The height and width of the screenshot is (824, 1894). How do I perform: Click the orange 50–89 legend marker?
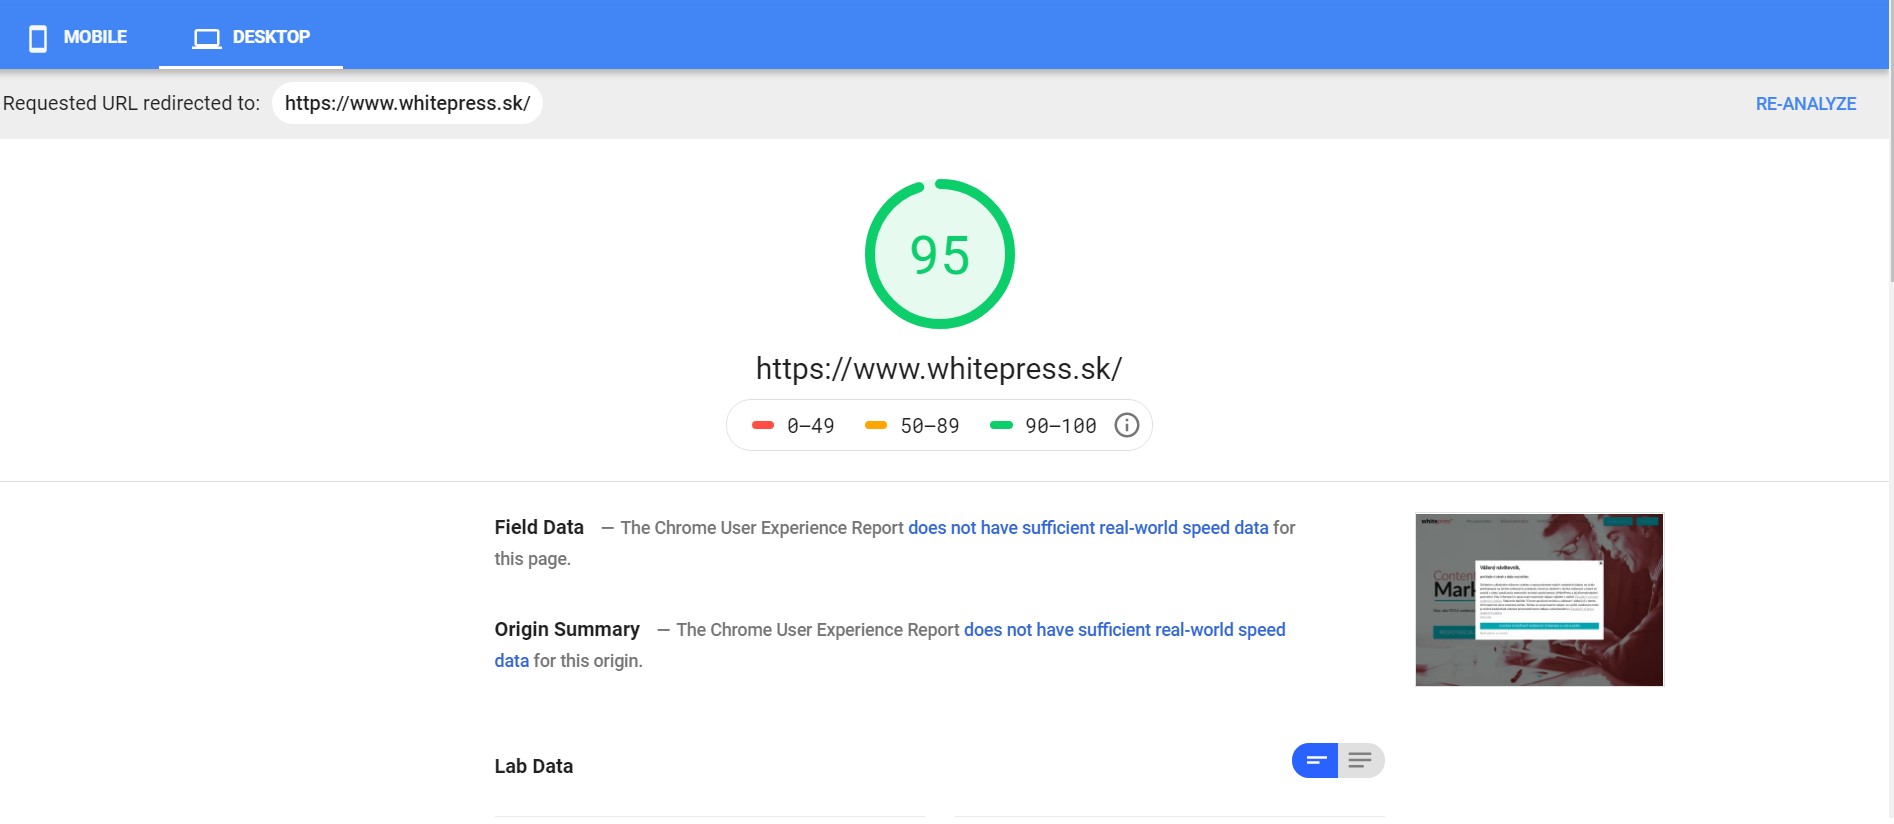pos(876,426)
